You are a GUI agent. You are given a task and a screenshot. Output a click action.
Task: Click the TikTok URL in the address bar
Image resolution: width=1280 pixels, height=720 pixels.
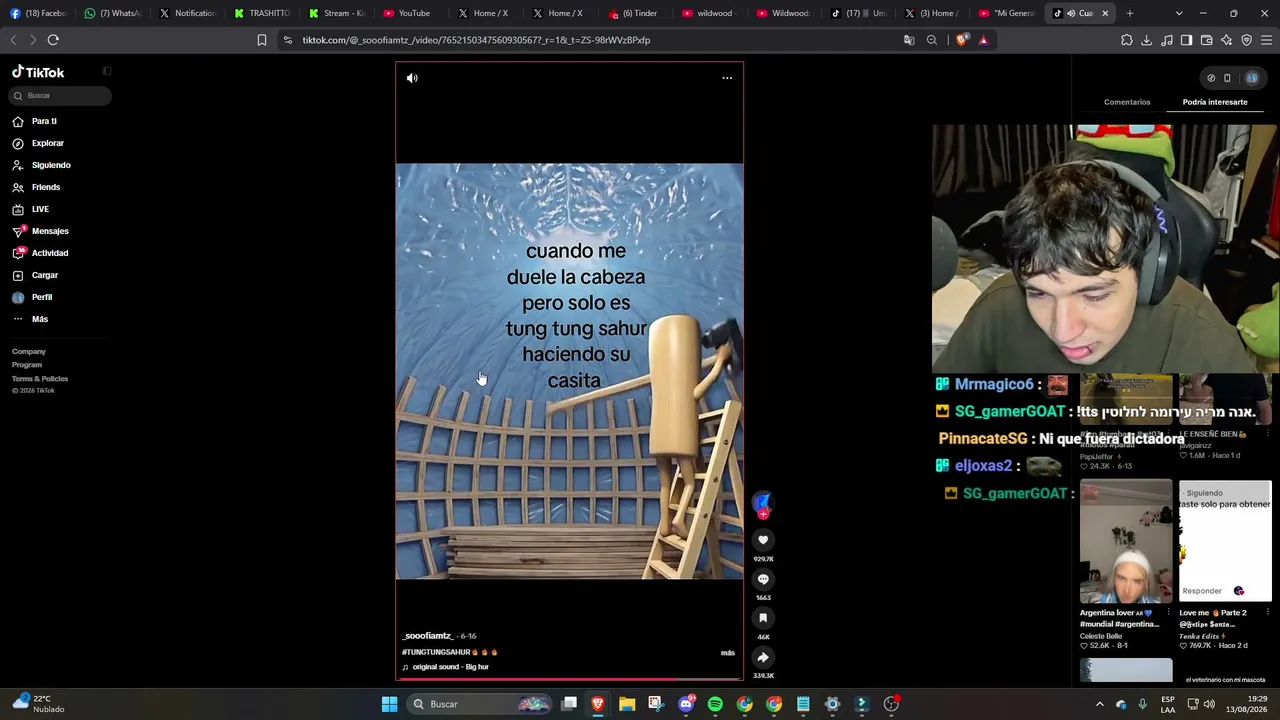click(476, 40)
